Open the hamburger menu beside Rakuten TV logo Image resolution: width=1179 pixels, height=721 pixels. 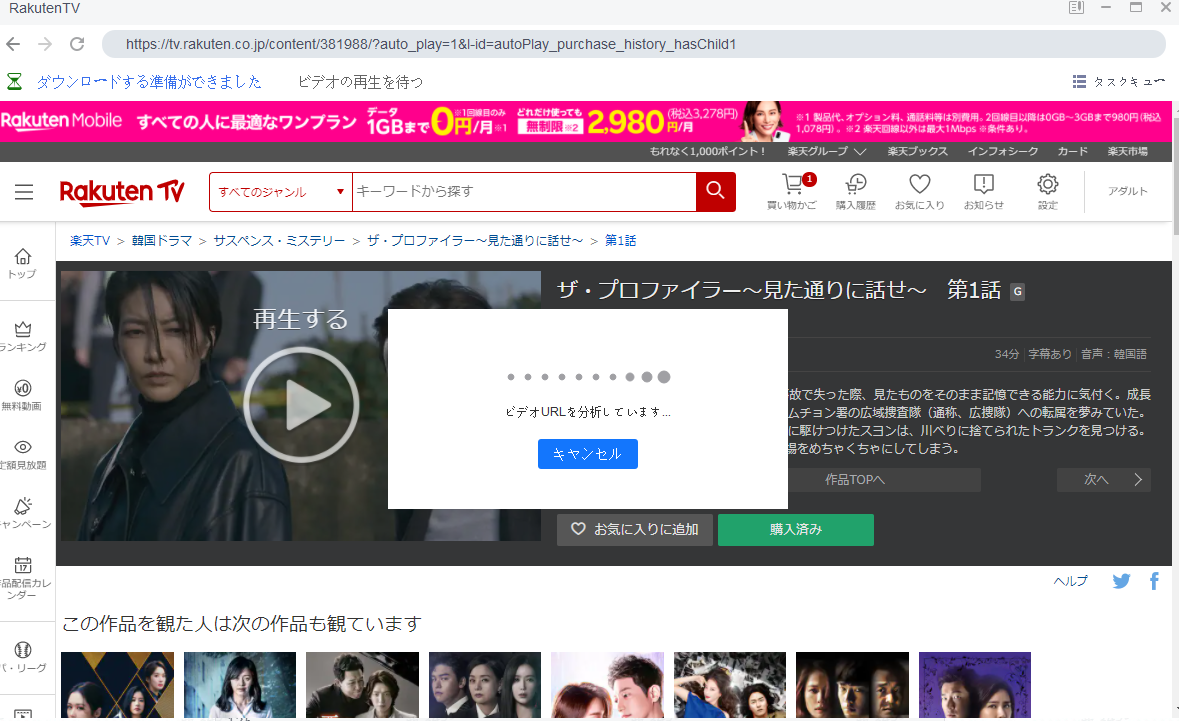[x=24, y=192]
